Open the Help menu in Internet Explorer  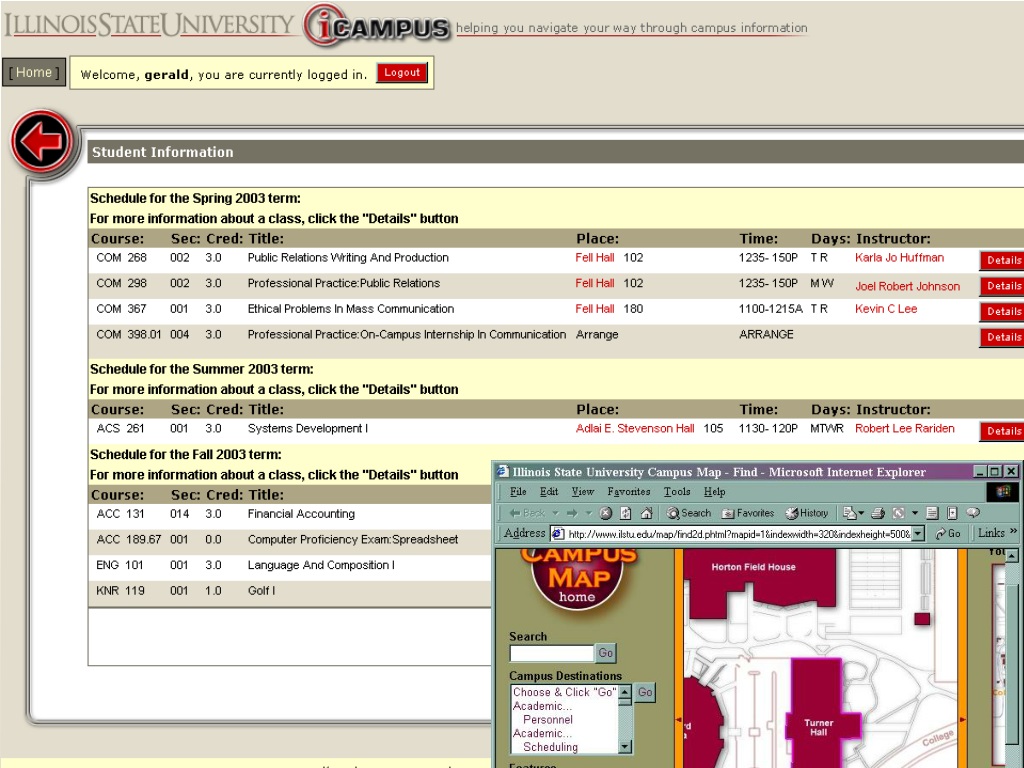[714, 492]
